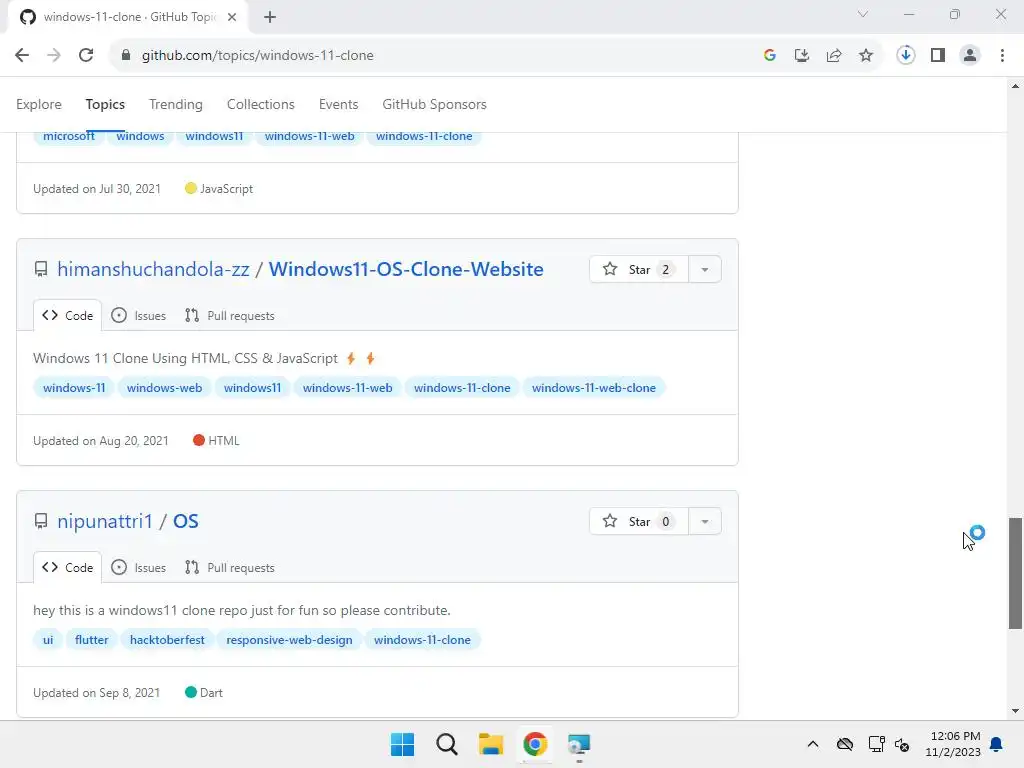
Task: Bookmark this tab with star icon
Action: 865,56
